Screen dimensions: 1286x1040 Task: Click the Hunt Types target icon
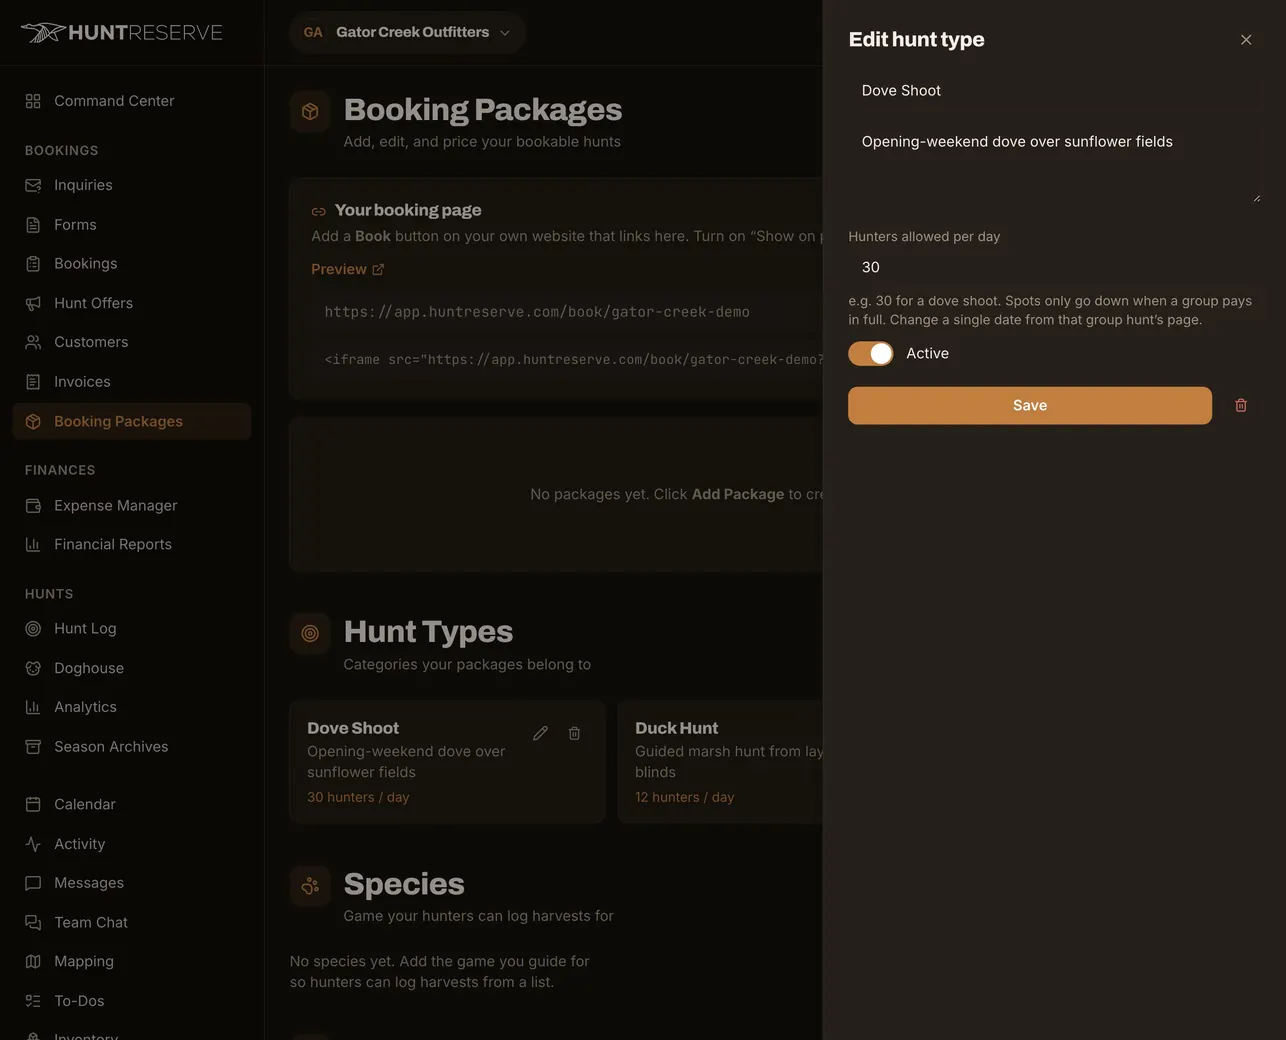click(310, 633)
